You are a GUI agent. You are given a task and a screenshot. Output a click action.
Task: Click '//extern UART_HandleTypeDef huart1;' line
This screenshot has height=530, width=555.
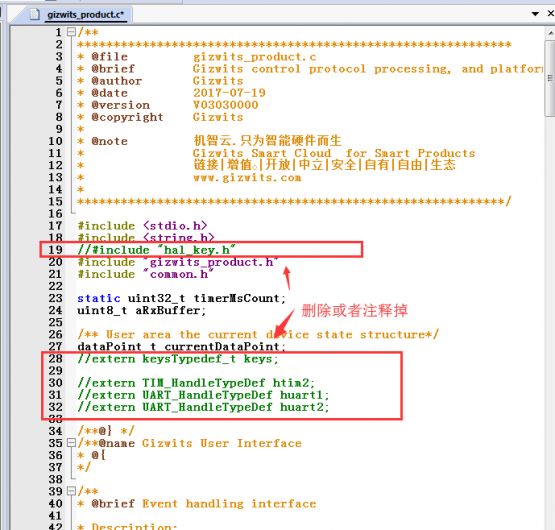[203, 395]
